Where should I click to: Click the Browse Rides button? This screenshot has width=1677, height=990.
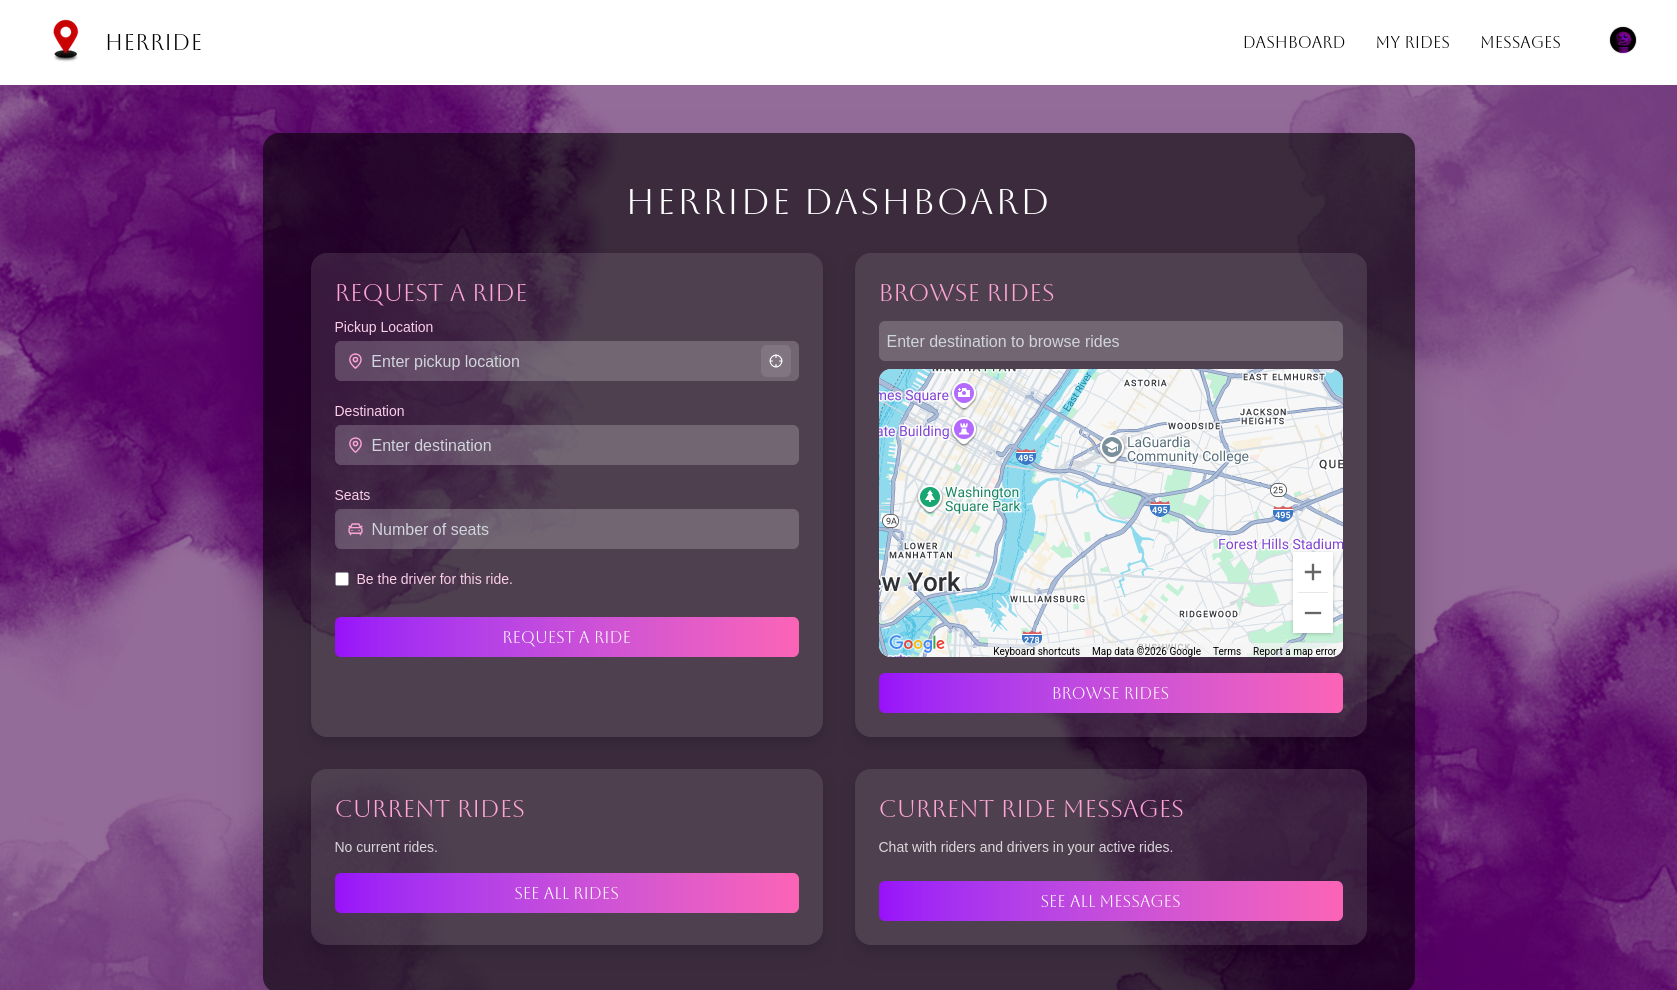coord(1110,693)
